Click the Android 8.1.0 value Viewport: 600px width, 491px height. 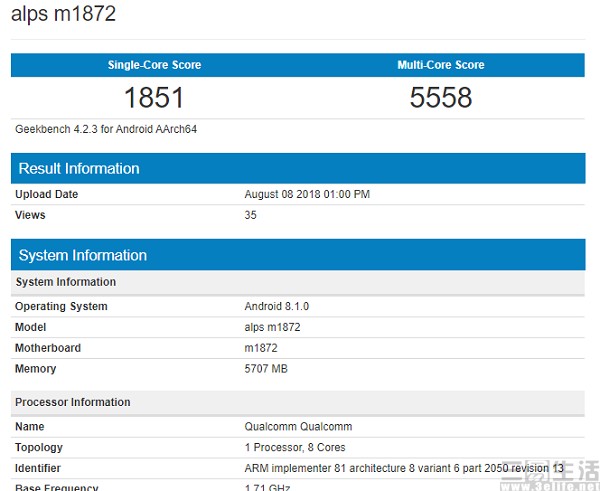click(x=275, y=306)
